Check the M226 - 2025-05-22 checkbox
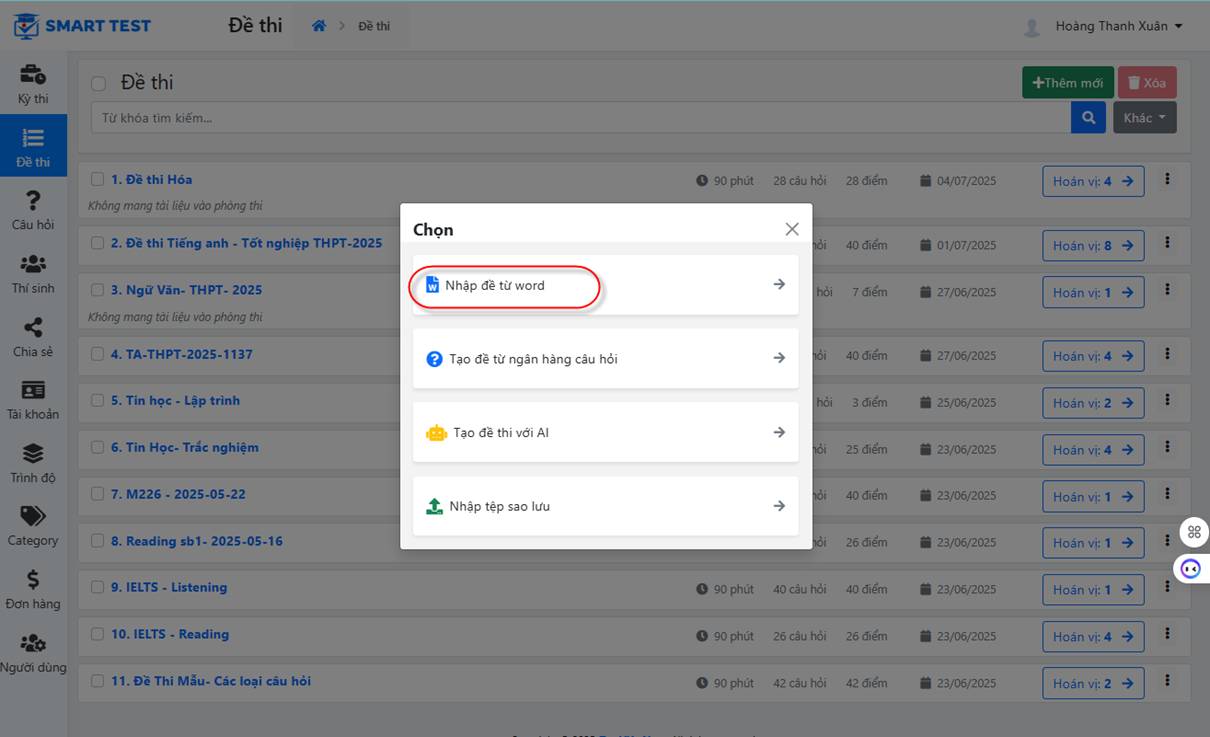Screen dimensions: 1210x737 point(97,493)
